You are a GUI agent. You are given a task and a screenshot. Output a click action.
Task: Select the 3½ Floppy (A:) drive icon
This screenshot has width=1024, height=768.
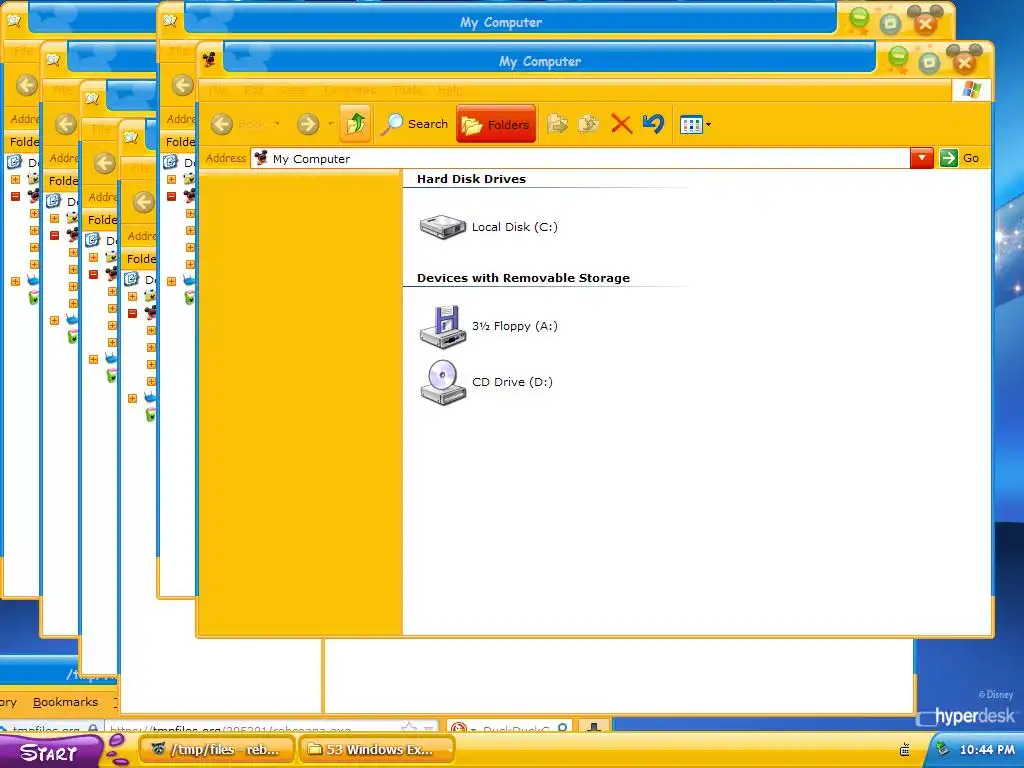[x=443, y=326]
